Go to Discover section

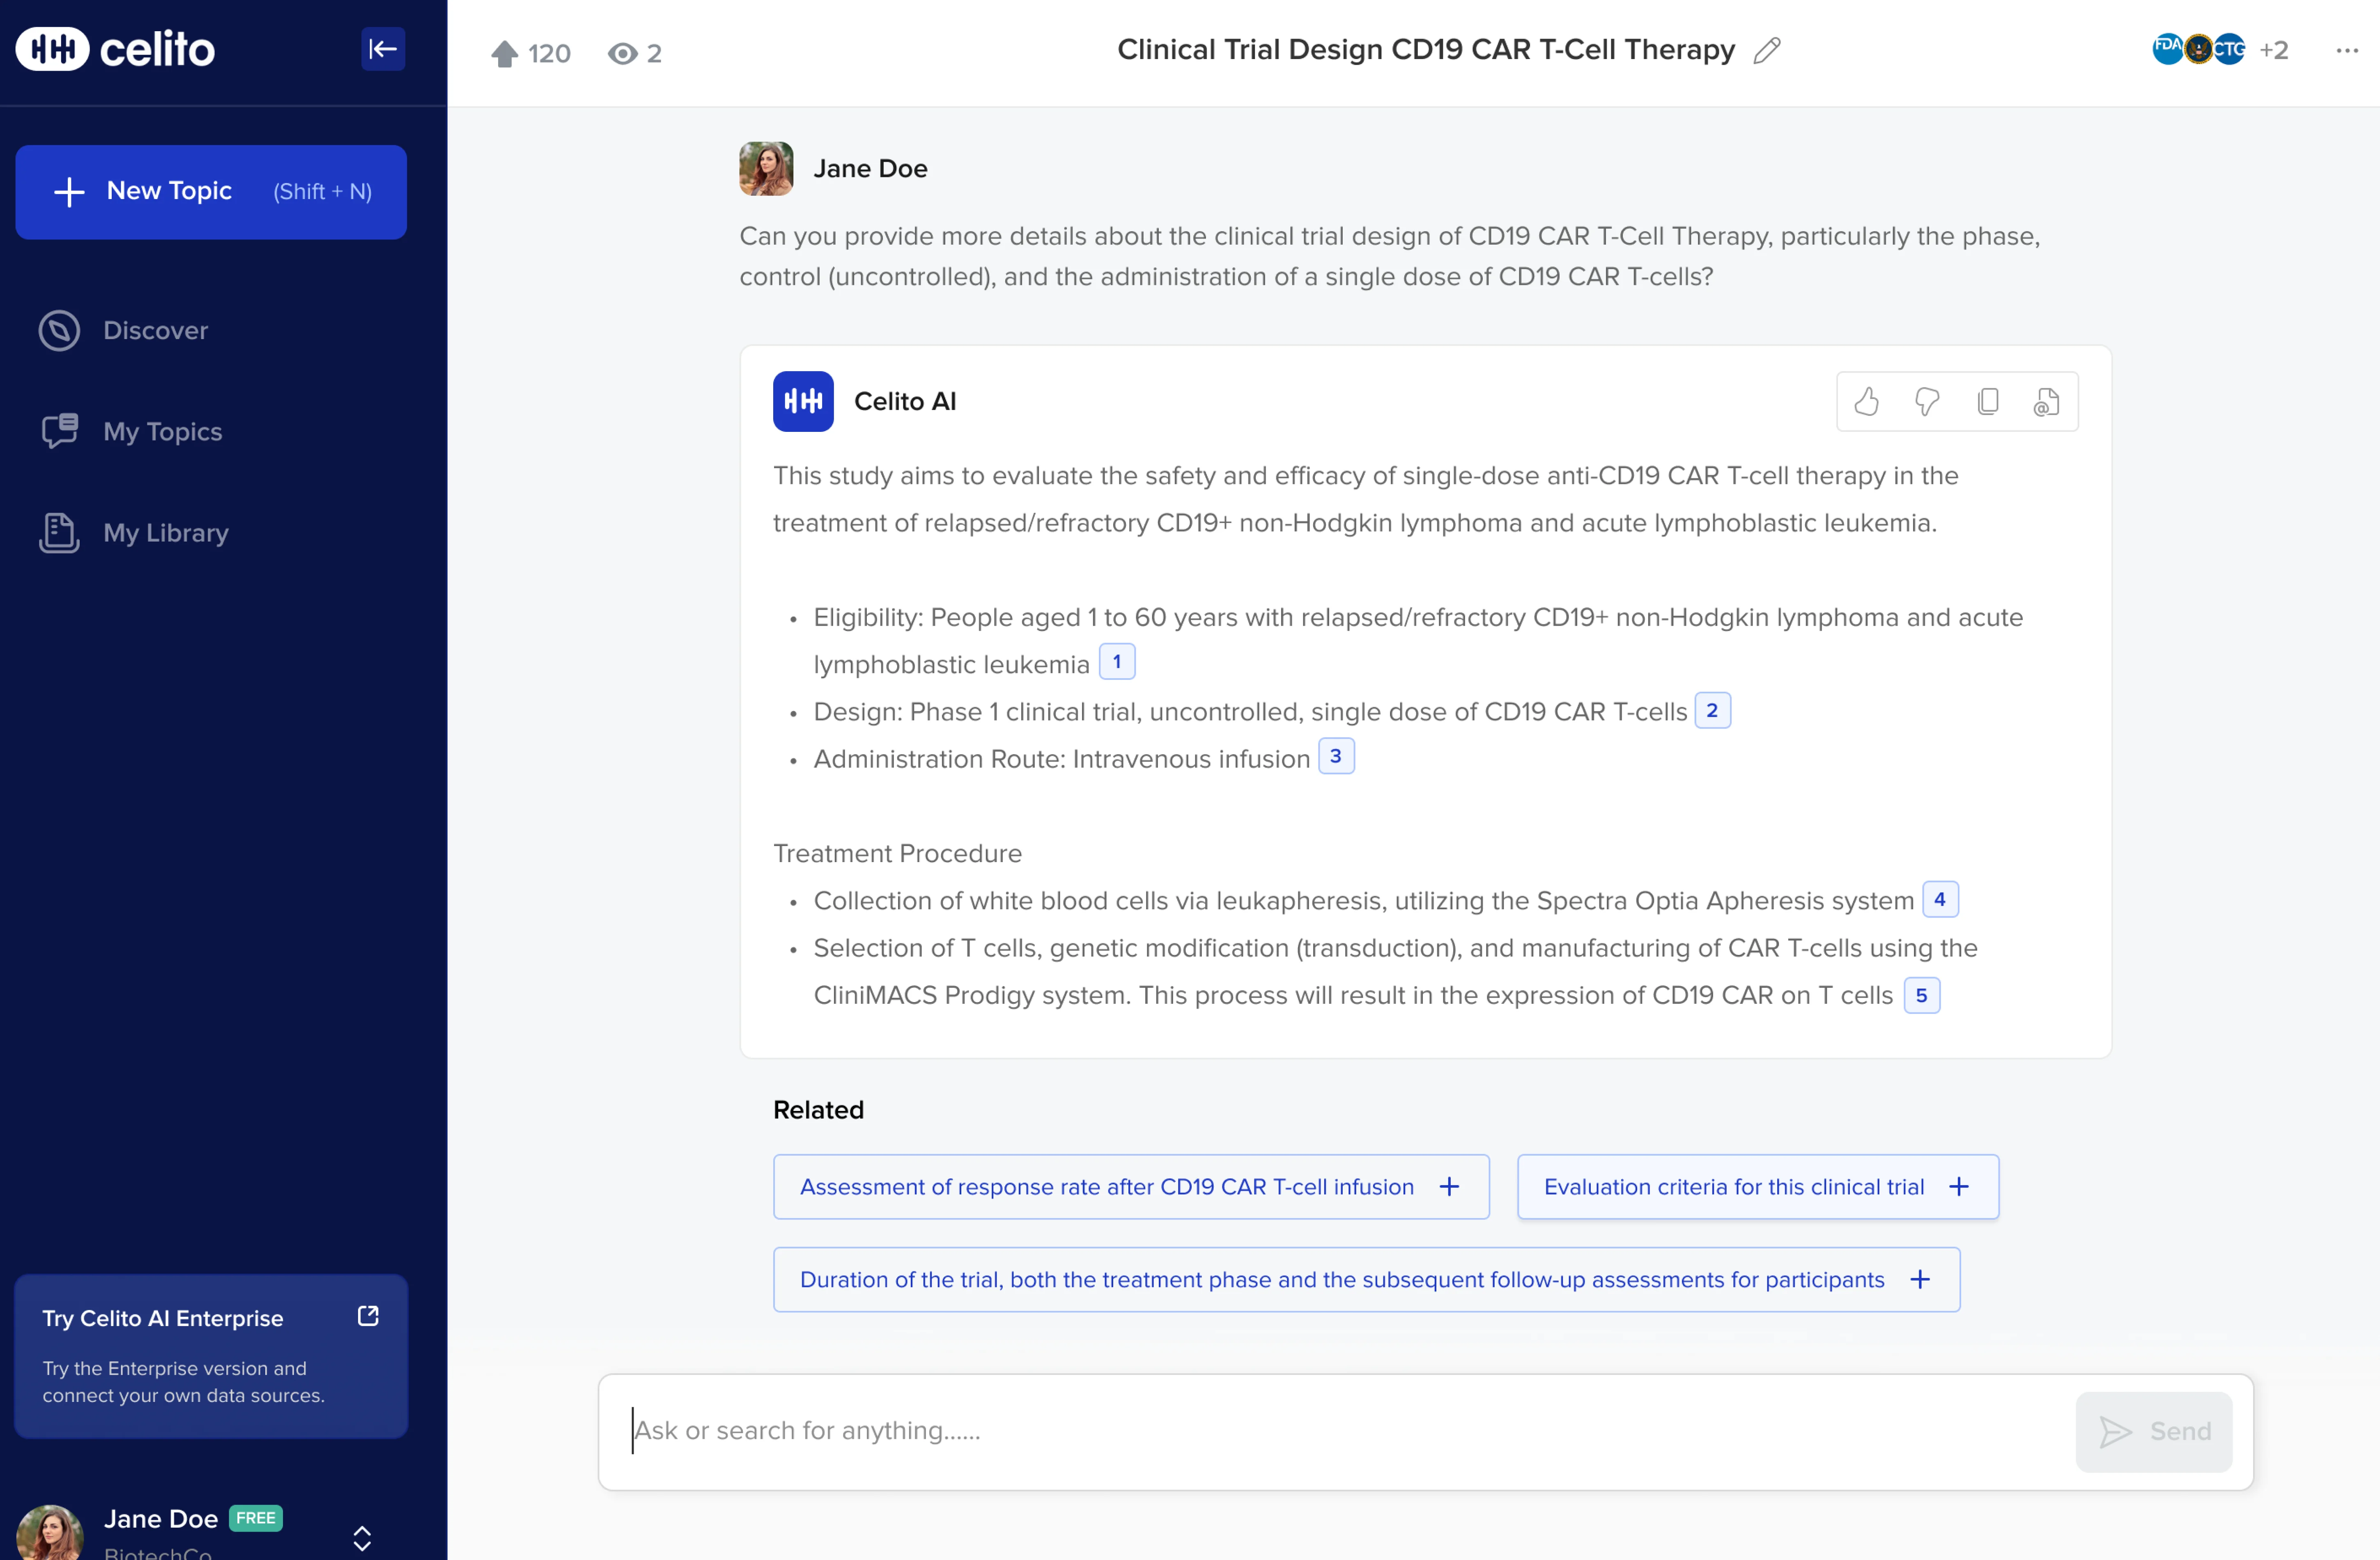(155, 331)
